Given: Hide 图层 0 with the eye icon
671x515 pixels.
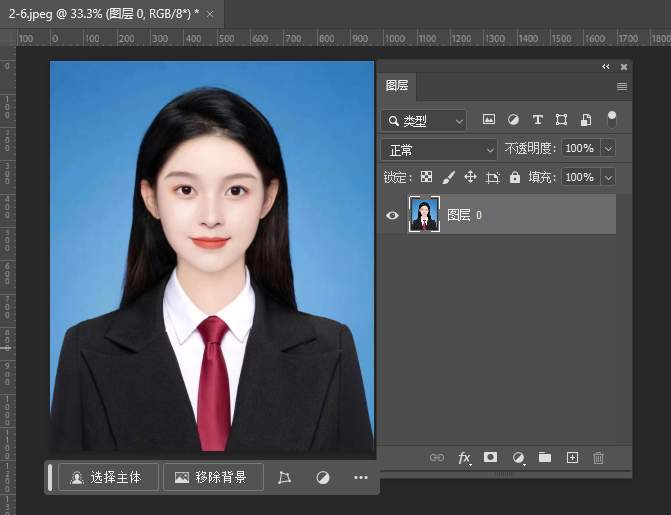Looking at the screenshot, I should coord(392,214).
